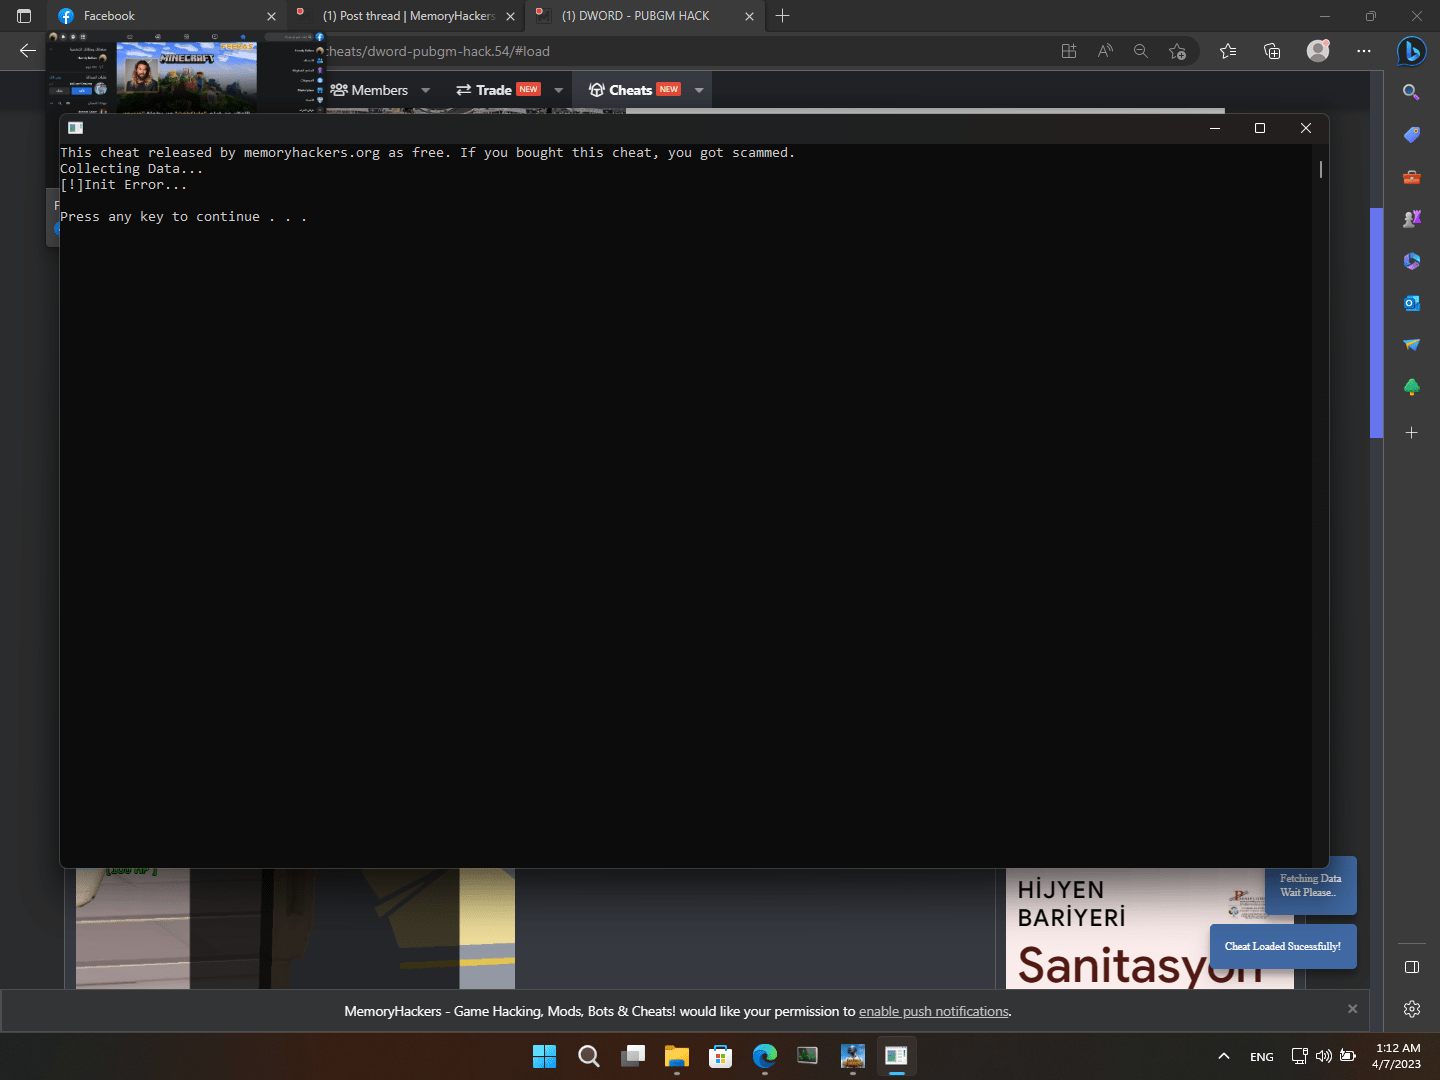Click the enable push notifications link
This screenshot has height=1080, width=1440.
pos(933,1011)
